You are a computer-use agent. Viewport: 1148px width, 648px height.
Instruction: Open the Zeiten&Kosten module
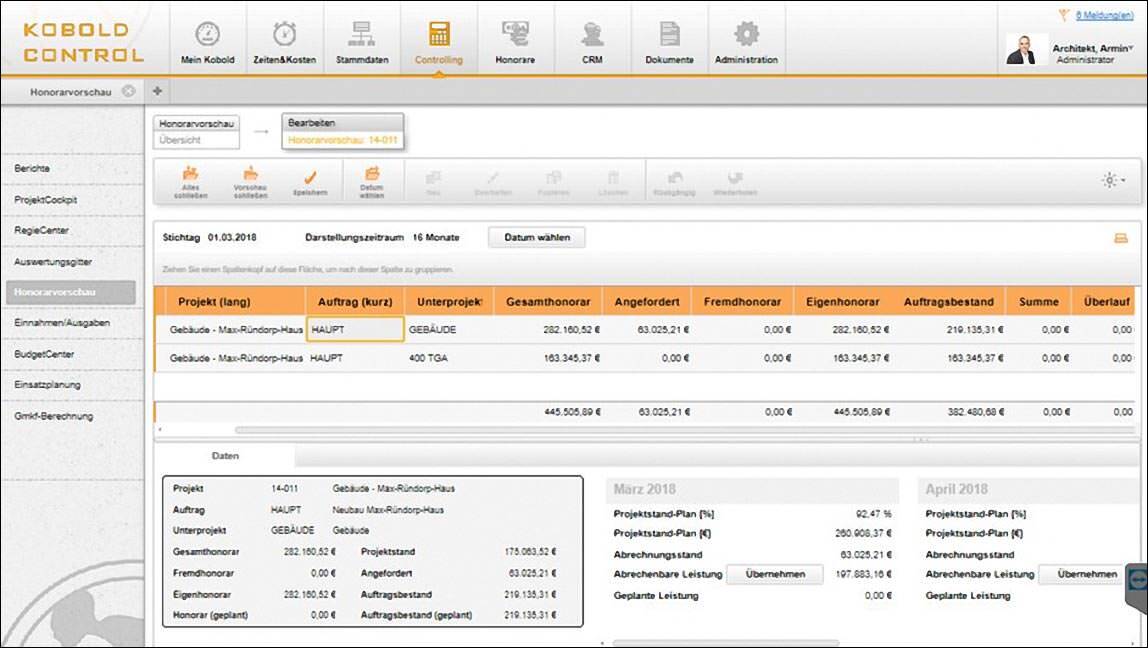[285, 42]
